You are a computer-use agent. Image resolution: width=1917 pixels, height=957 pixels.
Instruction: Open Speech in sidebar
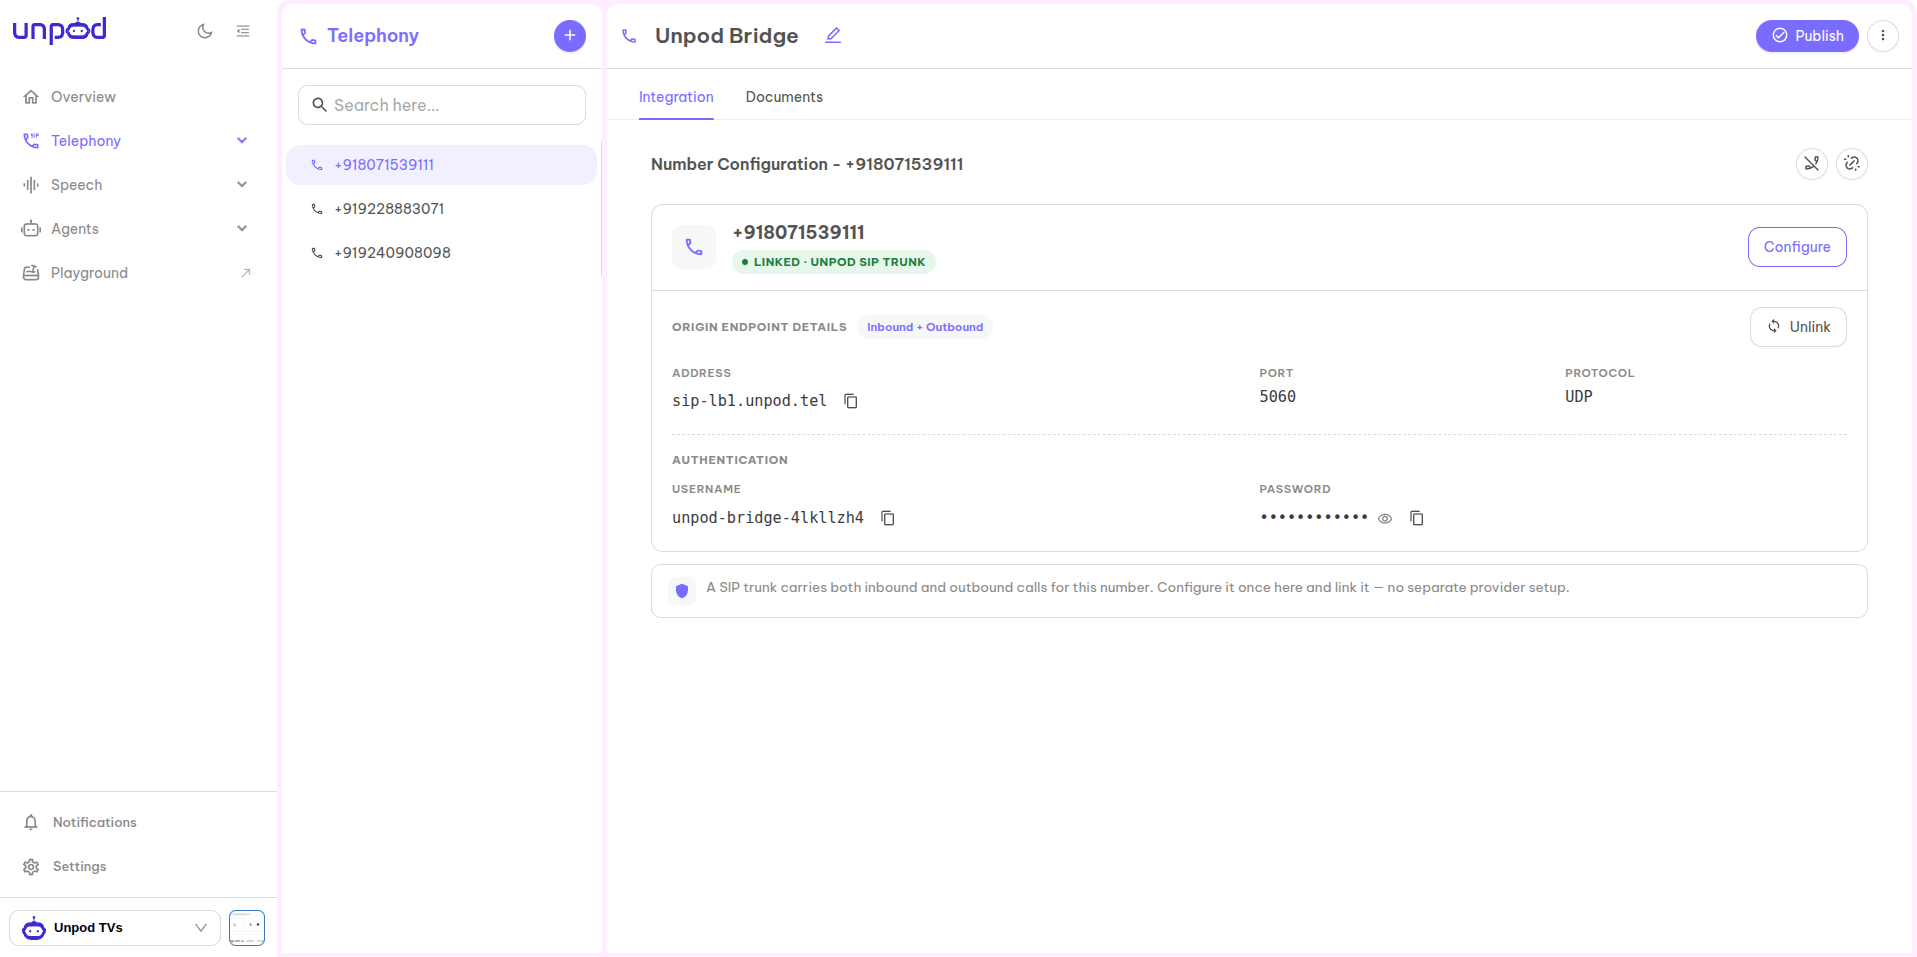click(x=77, y=185)
